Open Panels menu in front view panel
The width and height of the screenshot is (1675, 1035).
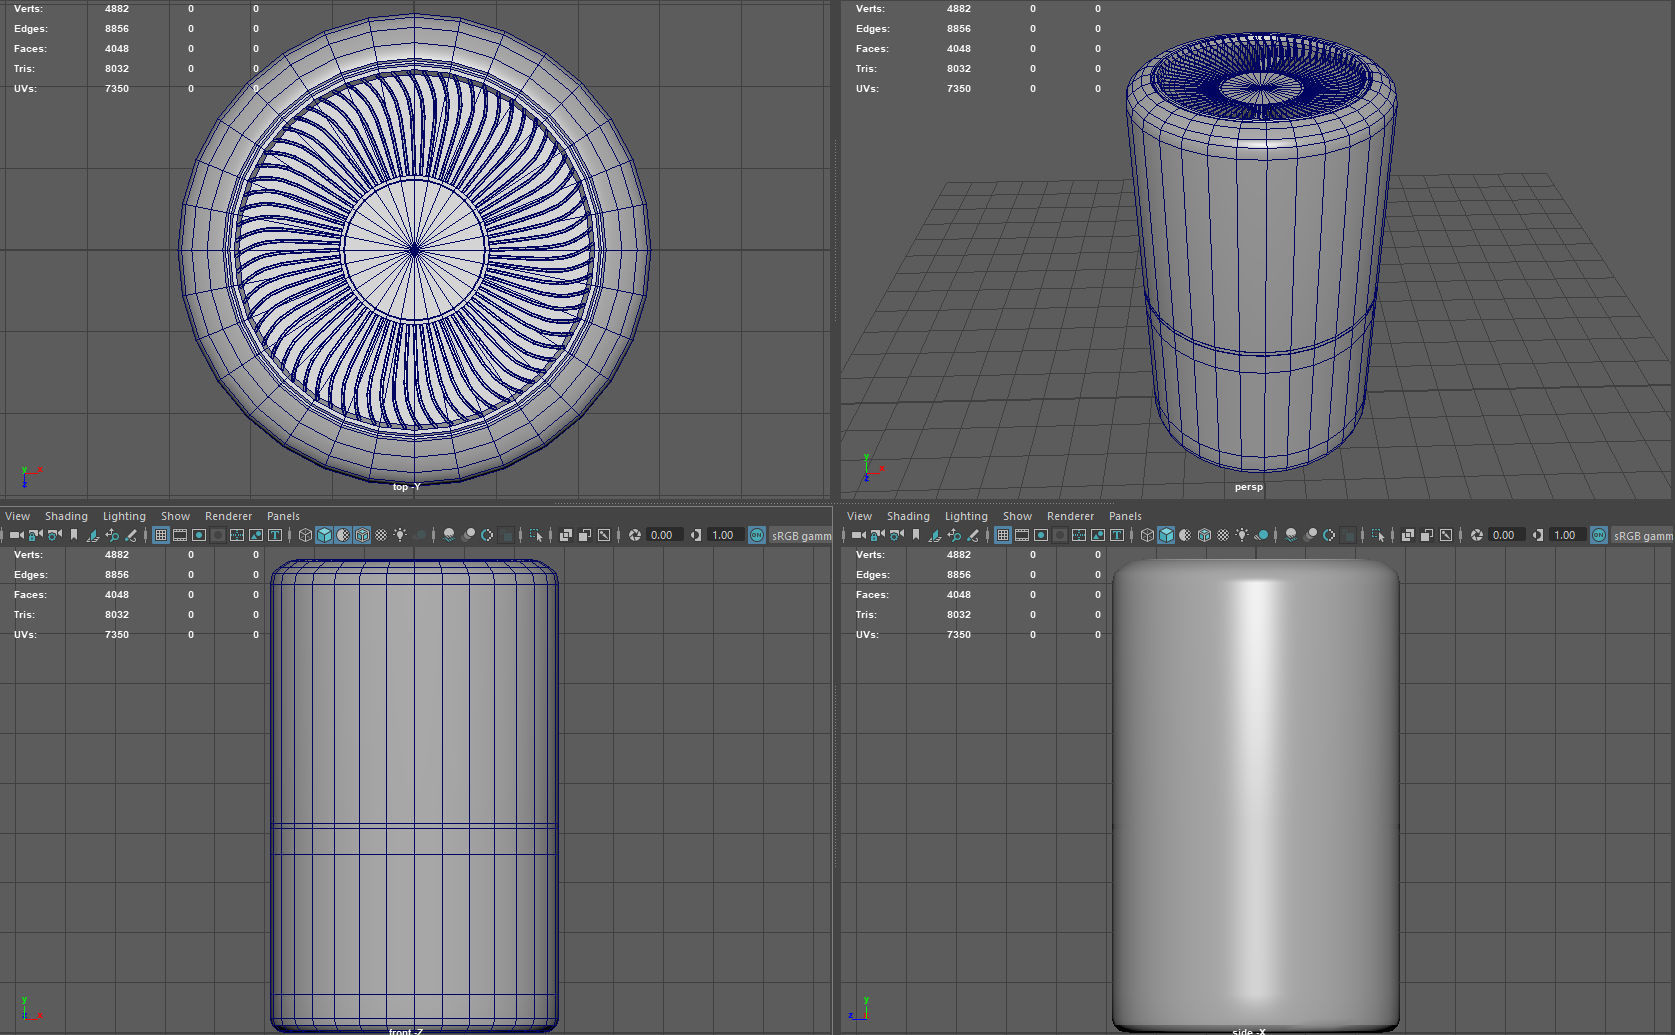[283, 516]
